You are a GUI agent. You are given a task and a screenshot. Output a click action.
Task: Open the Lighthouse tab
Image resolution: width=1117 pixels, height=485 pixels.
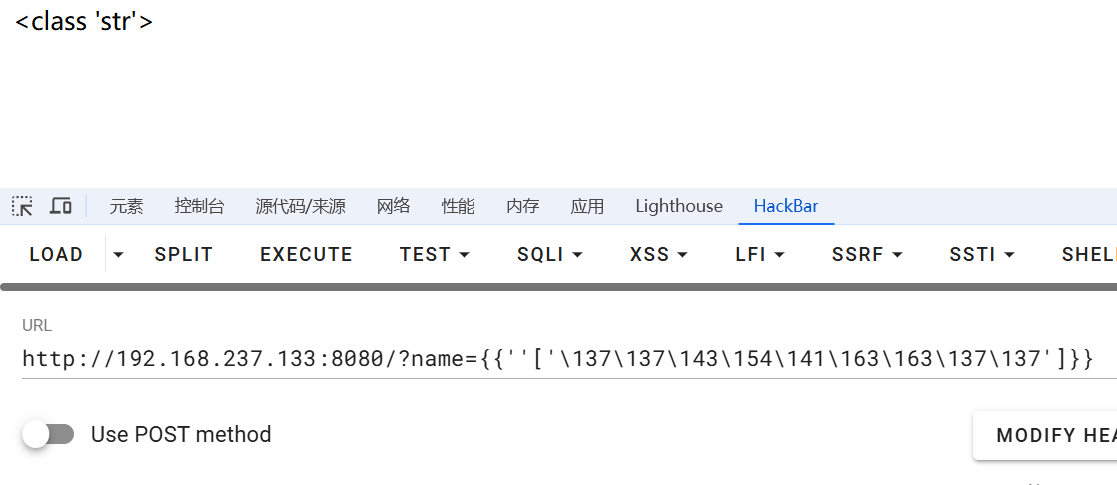pyautogui.click(x=678, y=206)
